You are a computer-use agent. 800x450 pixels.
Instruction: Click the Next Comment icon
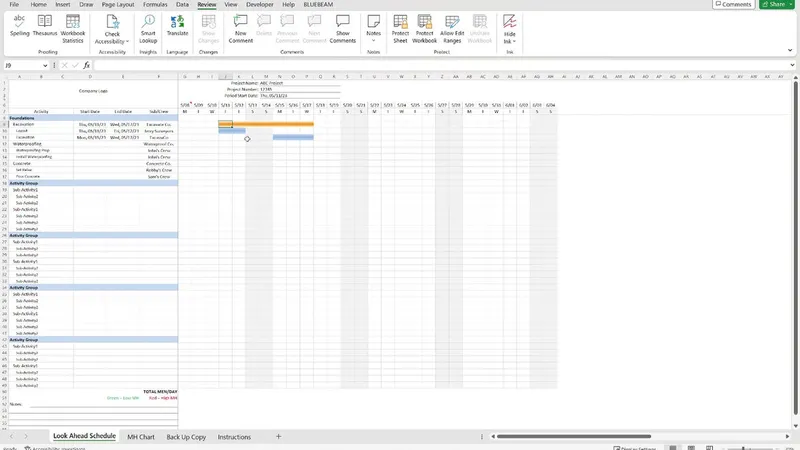click(314, 21)
